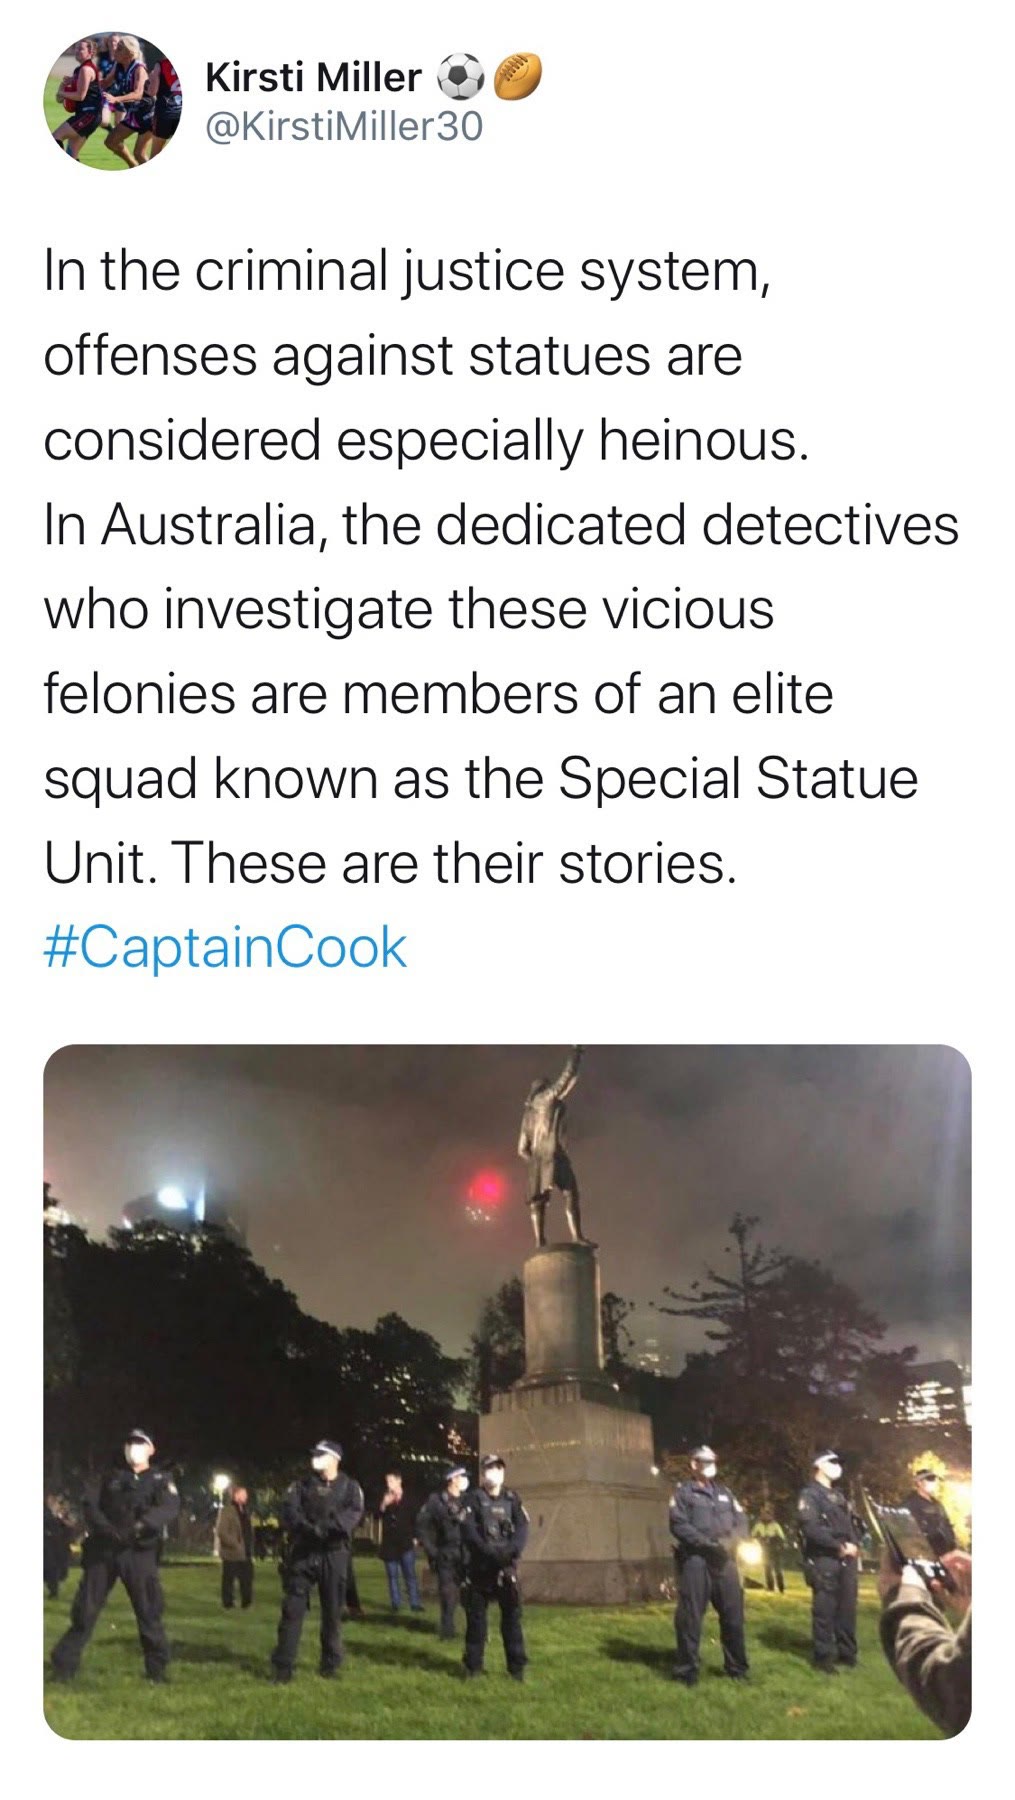The height and width of the screenshot is (1800, 1015).
Task: Click the soccer ball emoji icon
Action: point(461,77)
